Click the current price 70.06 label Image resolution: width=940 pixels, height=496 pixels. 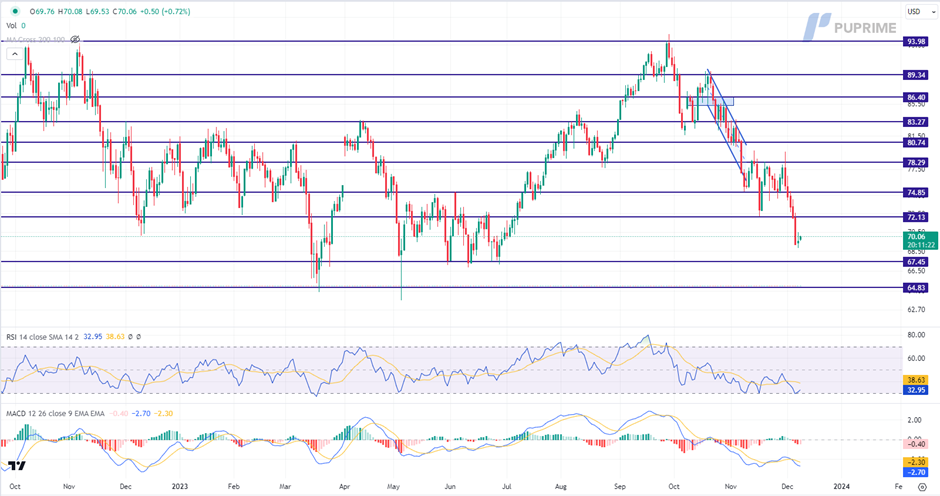click(914, 237)
